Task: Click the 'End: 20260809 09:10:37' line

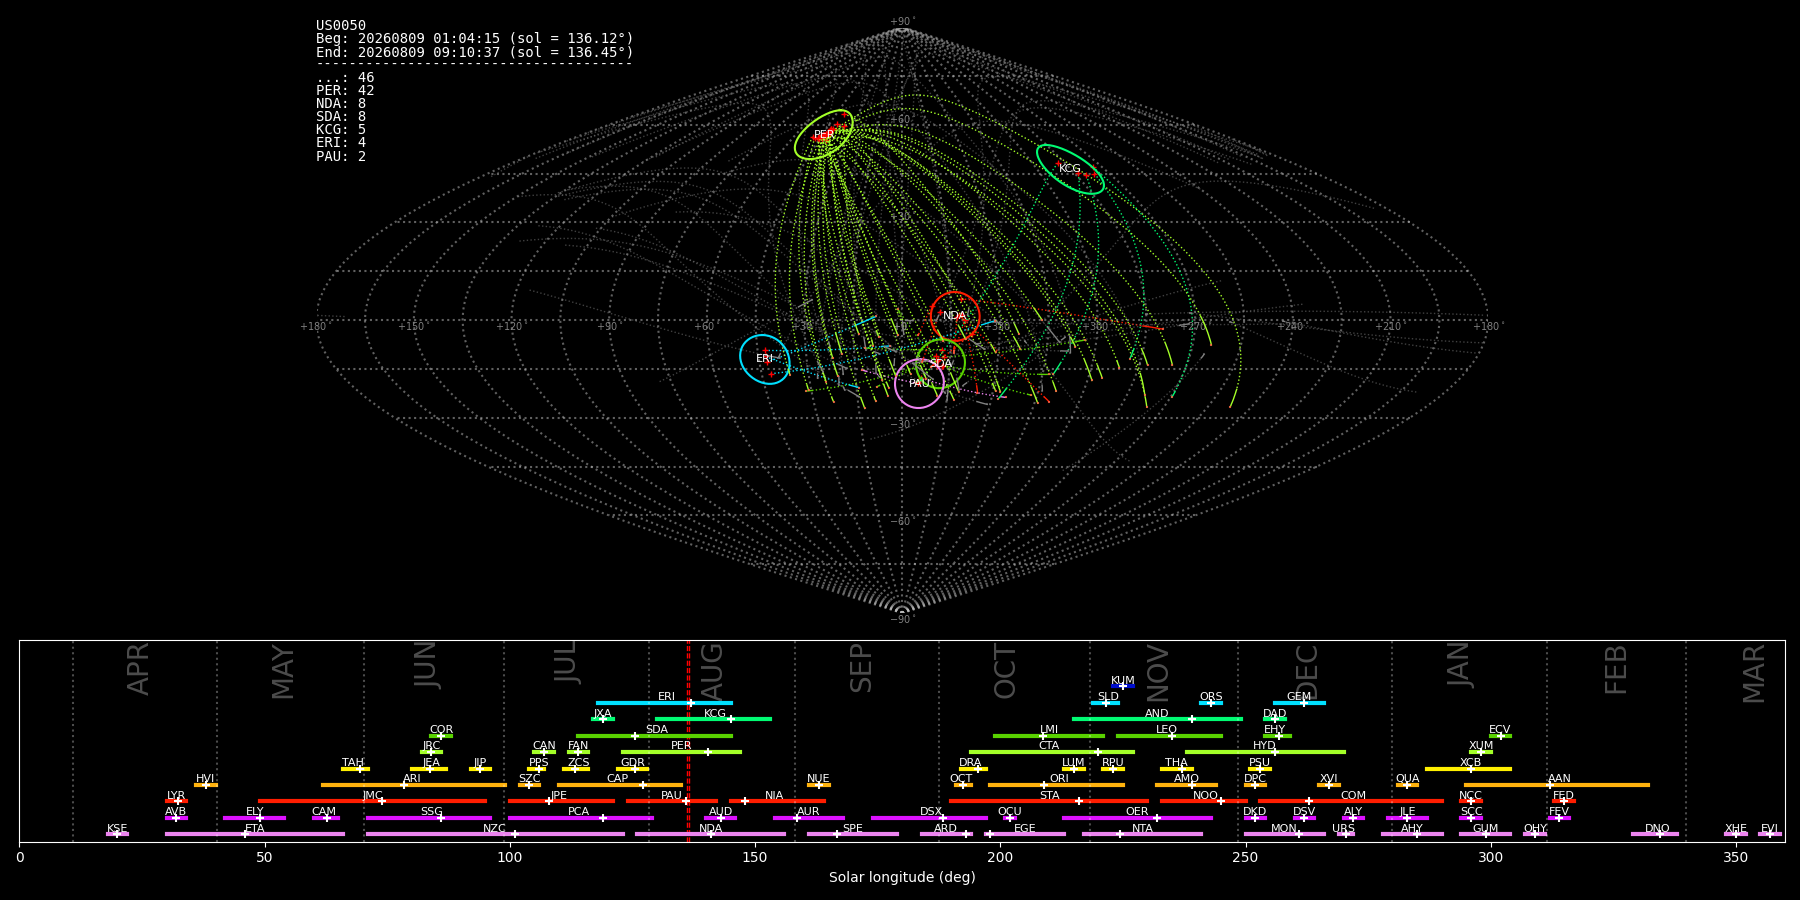Action: coord(475,52)
